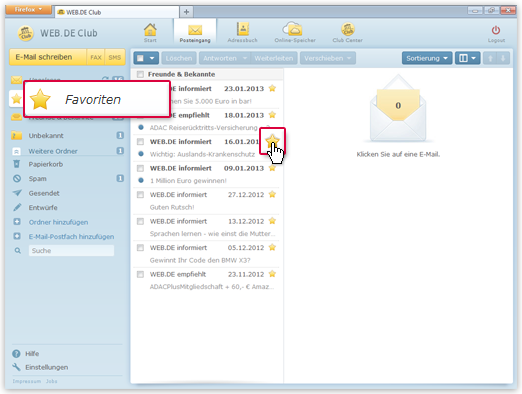Click E-Mail-Postfach hinzufügen link
This screenshot has height=394, width=522.
(x=71, y=237)
